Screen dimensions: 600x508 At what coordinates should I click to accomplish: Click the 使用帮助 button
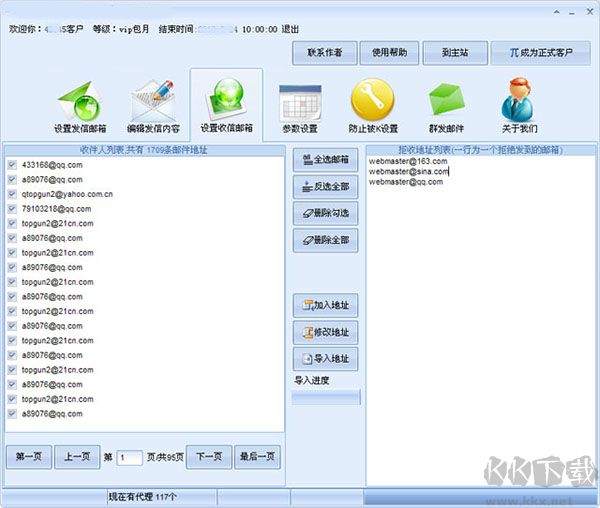click(390, 53)
